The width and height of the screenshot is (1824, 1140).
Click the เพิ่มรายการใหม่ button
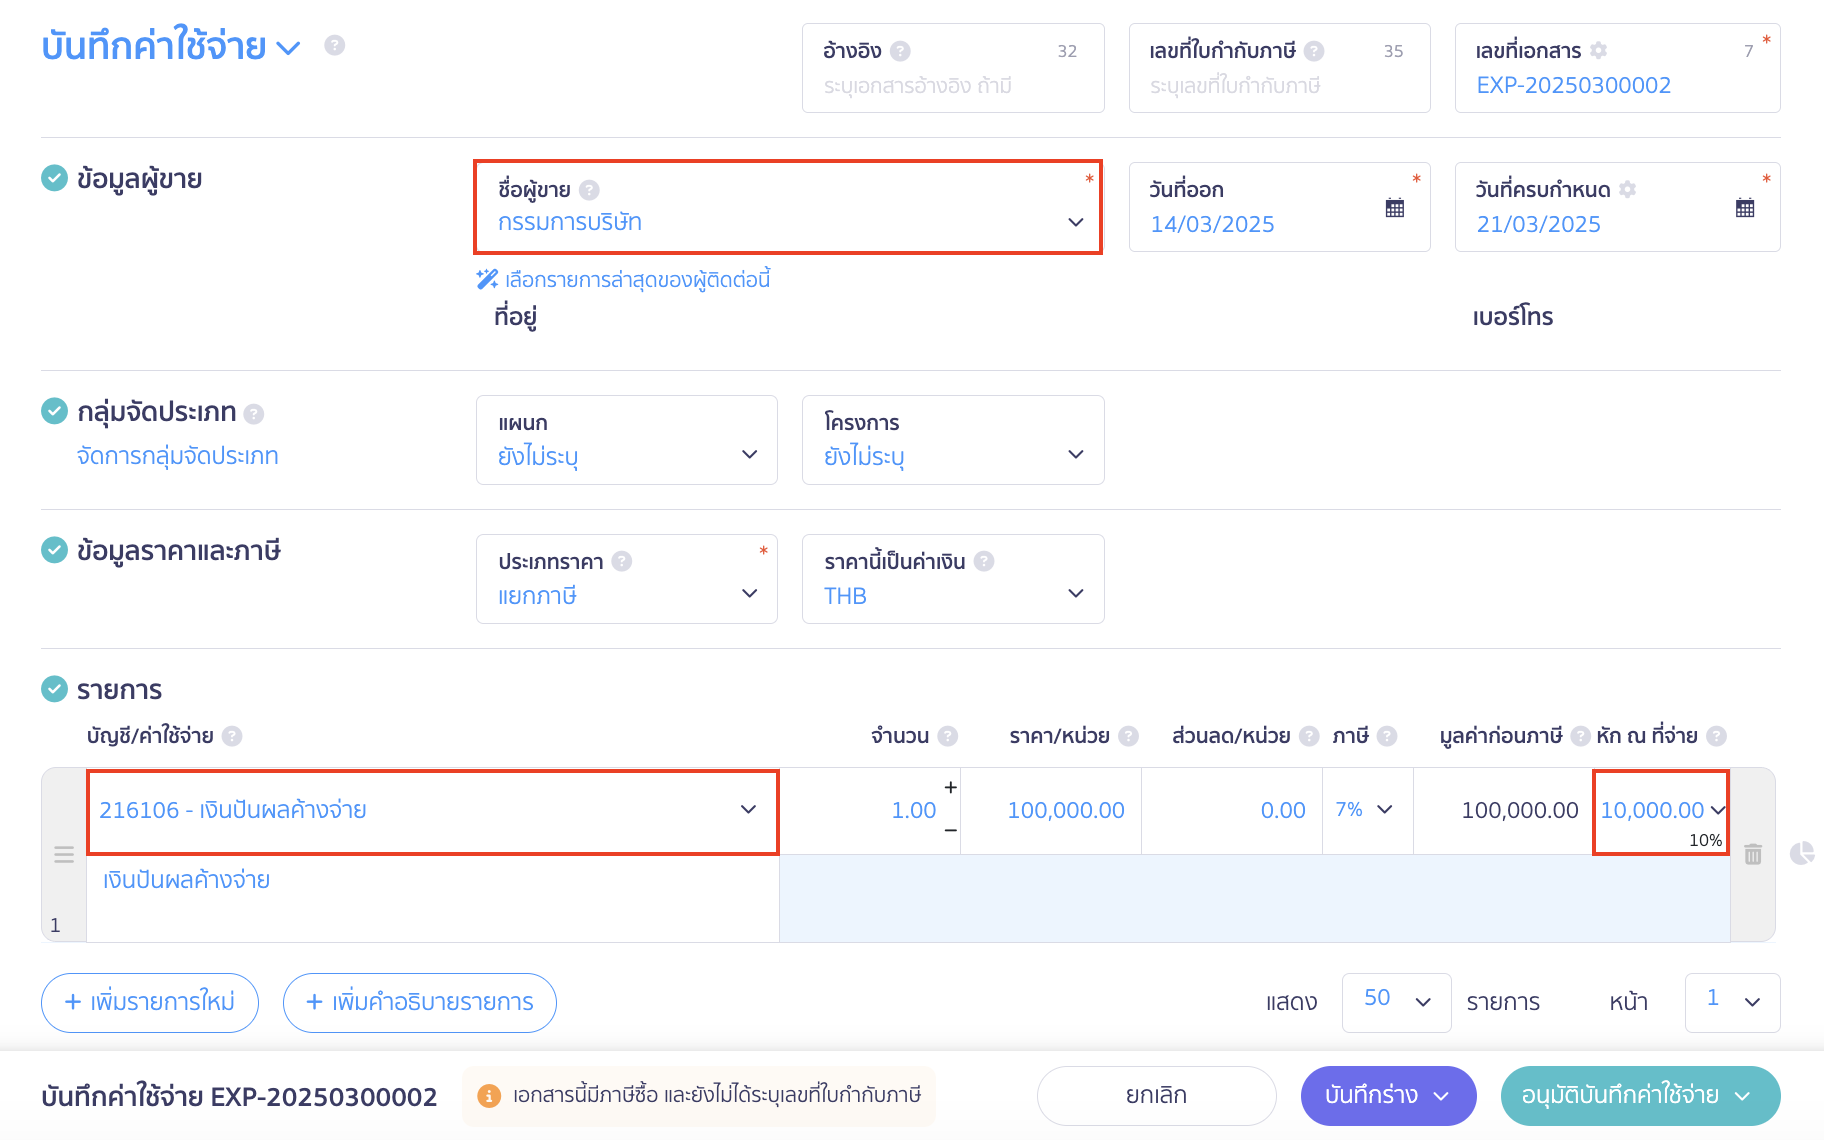tap(150, 1002)
